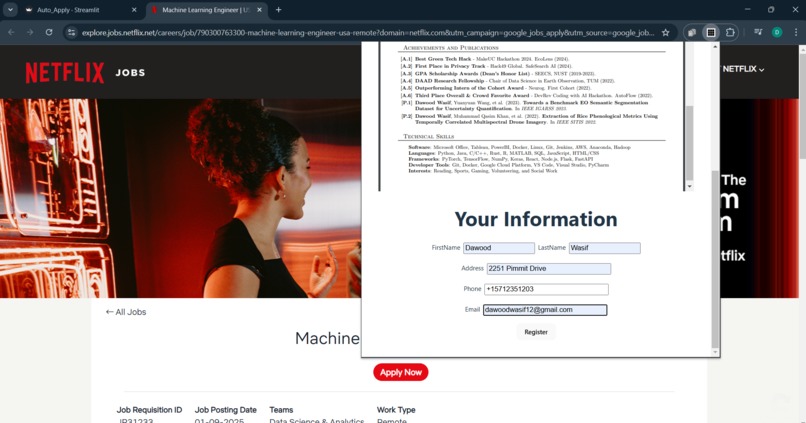806x423 pixels.
Task: Open the tab search dropdown arrow
Action: click(x=10, y=10)
